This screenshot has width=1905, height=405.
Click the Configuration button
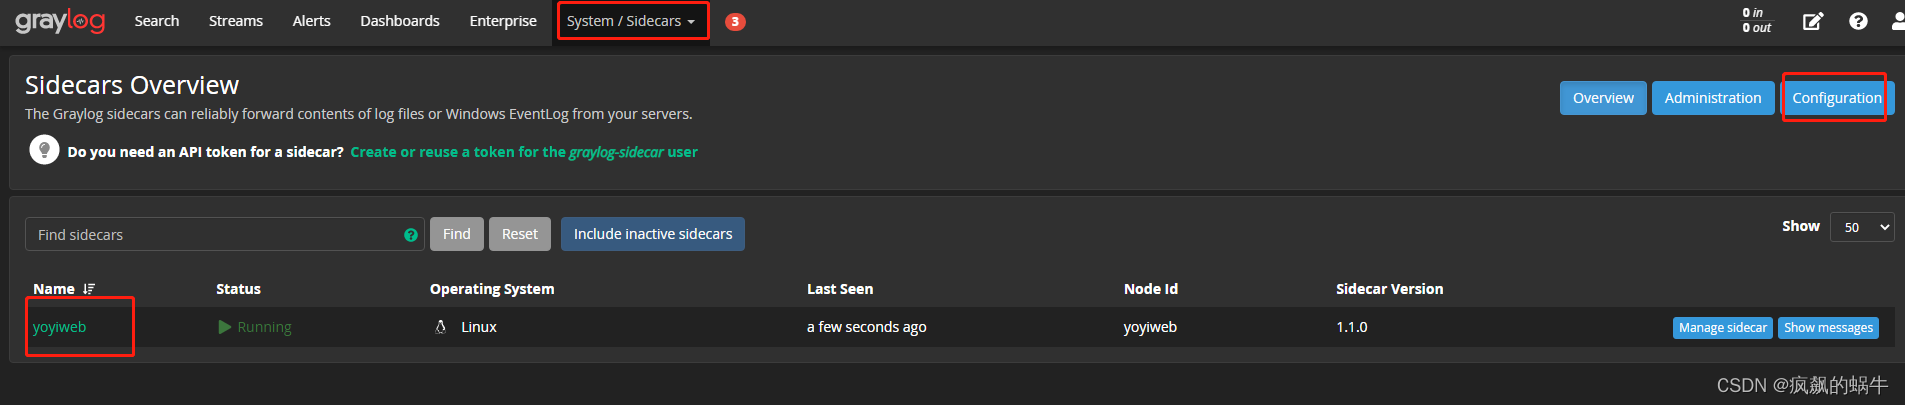click(x=1837, y=98)
